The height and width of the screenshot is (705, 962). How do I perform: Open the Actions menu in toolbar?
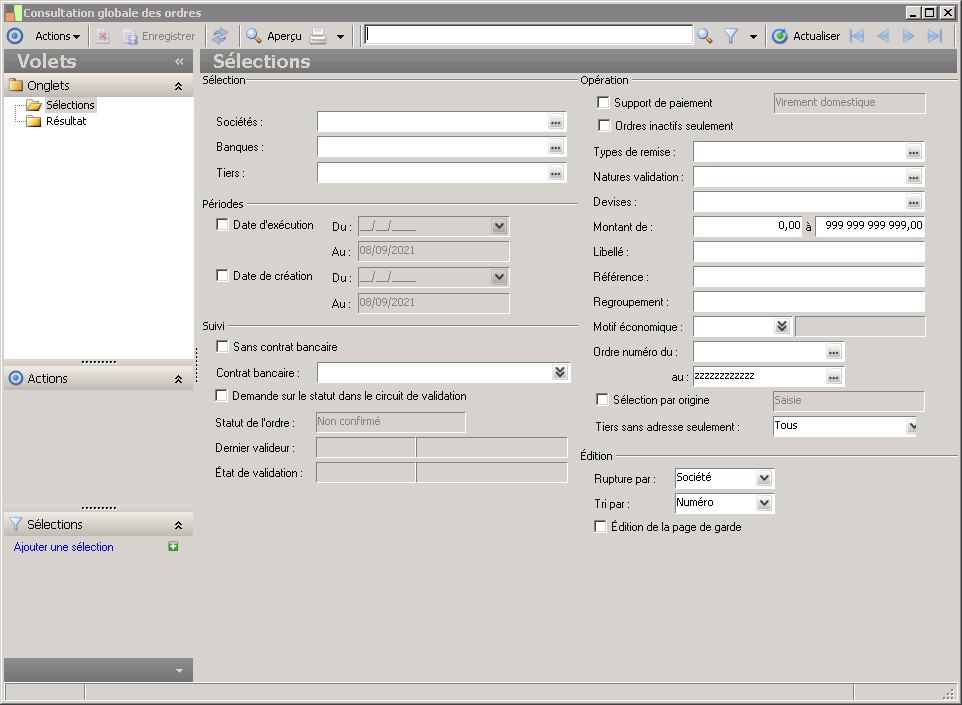[57, 36]
